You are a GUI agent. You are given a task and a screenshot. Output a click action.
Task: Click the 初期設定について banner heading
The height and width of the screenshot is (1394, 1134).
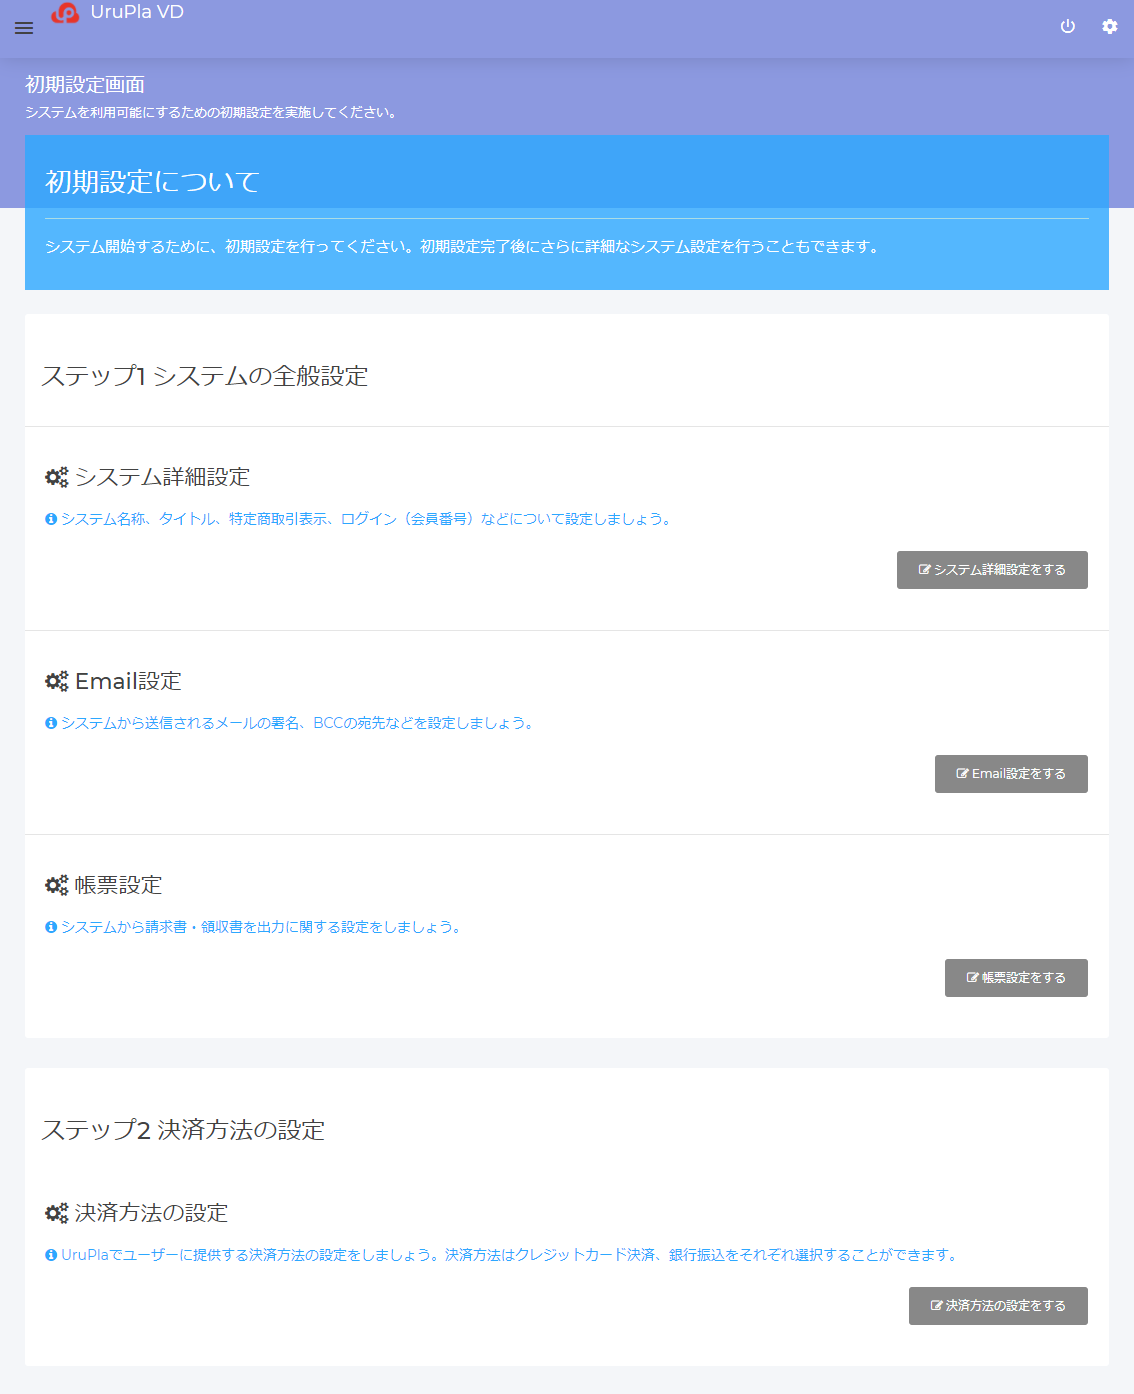coord(152,181)
